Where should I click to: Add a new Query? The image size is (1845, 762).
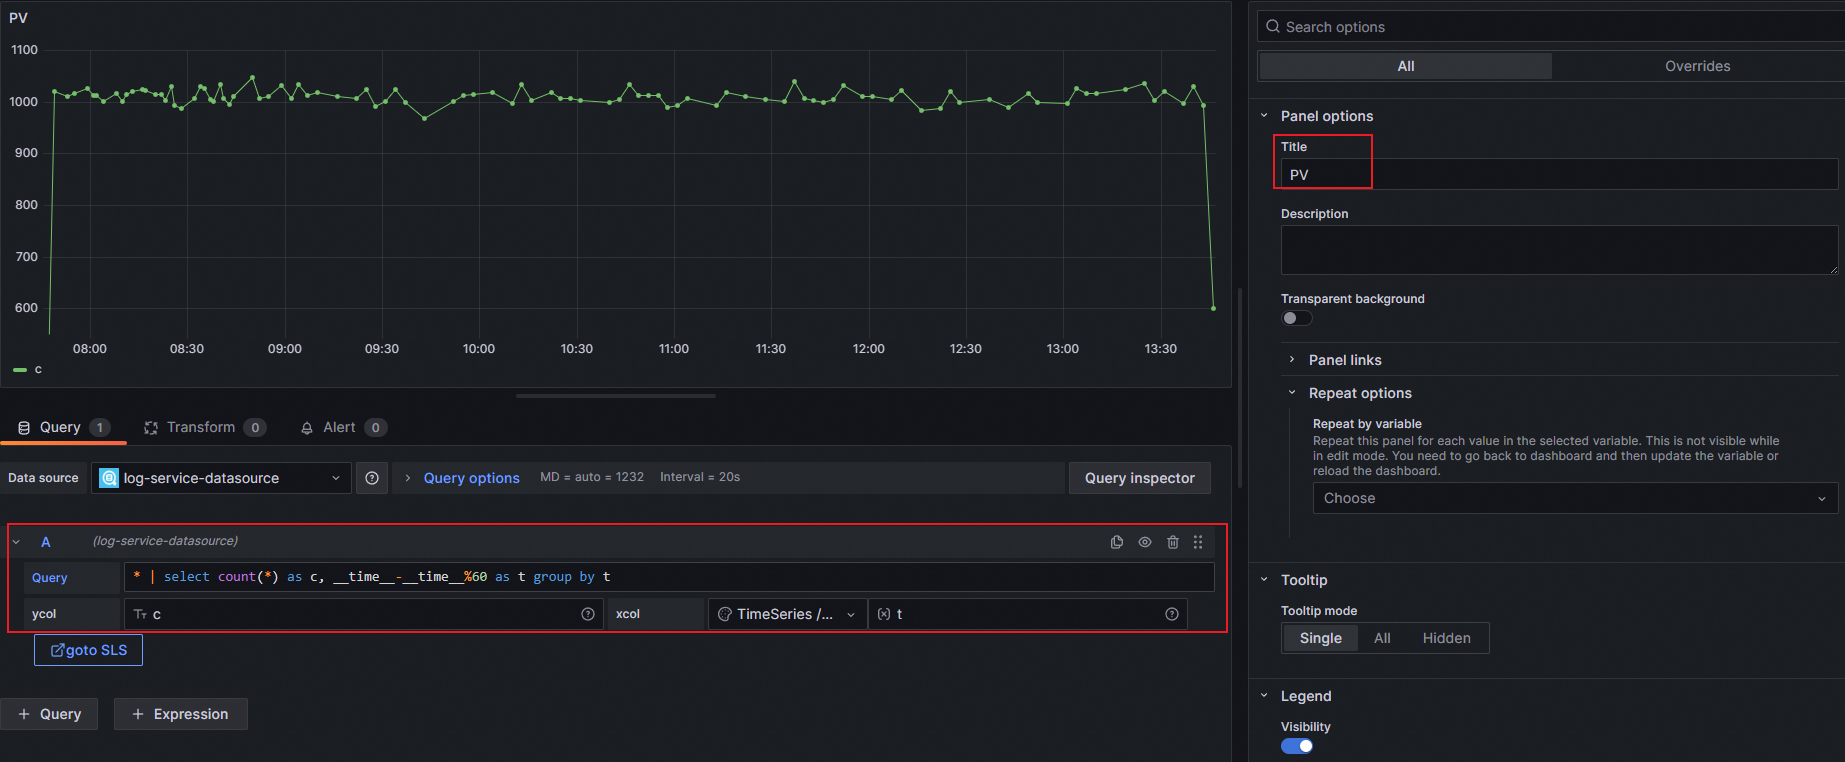49,714
